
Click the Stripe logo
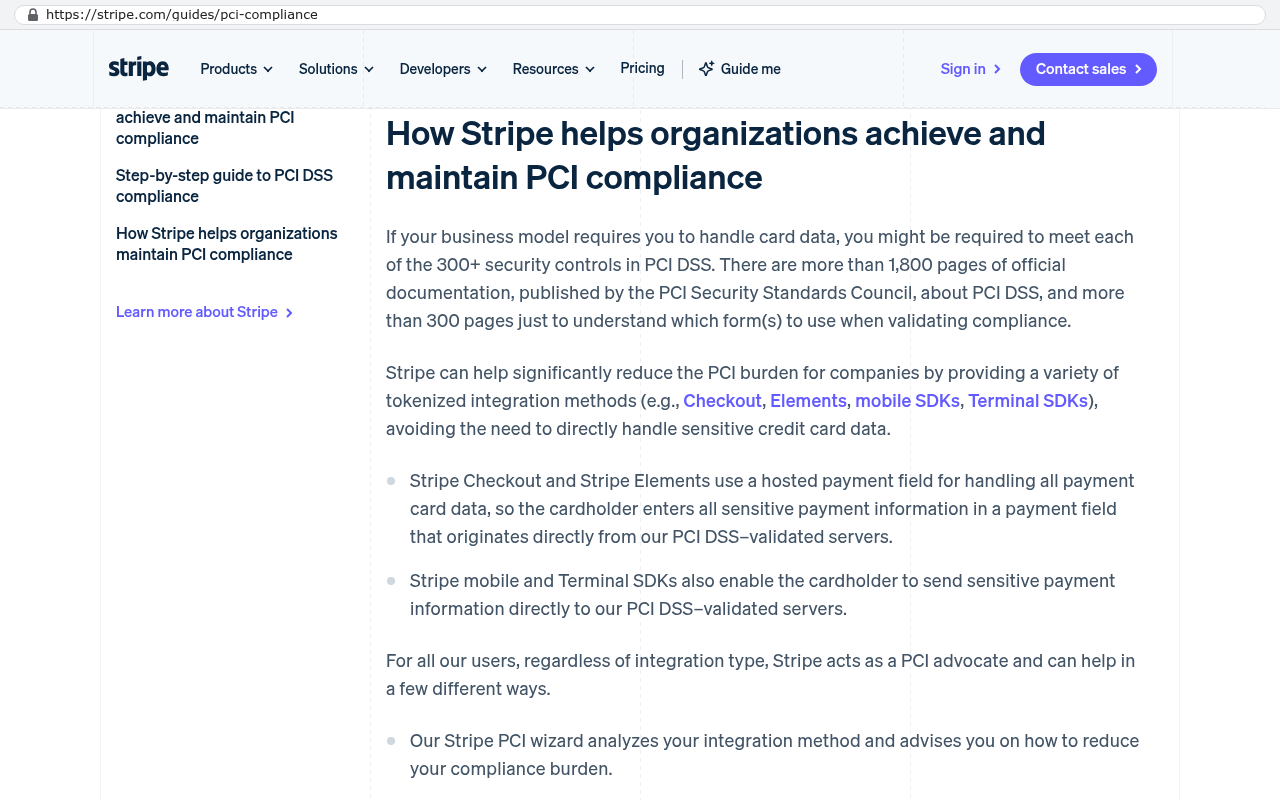138,68
